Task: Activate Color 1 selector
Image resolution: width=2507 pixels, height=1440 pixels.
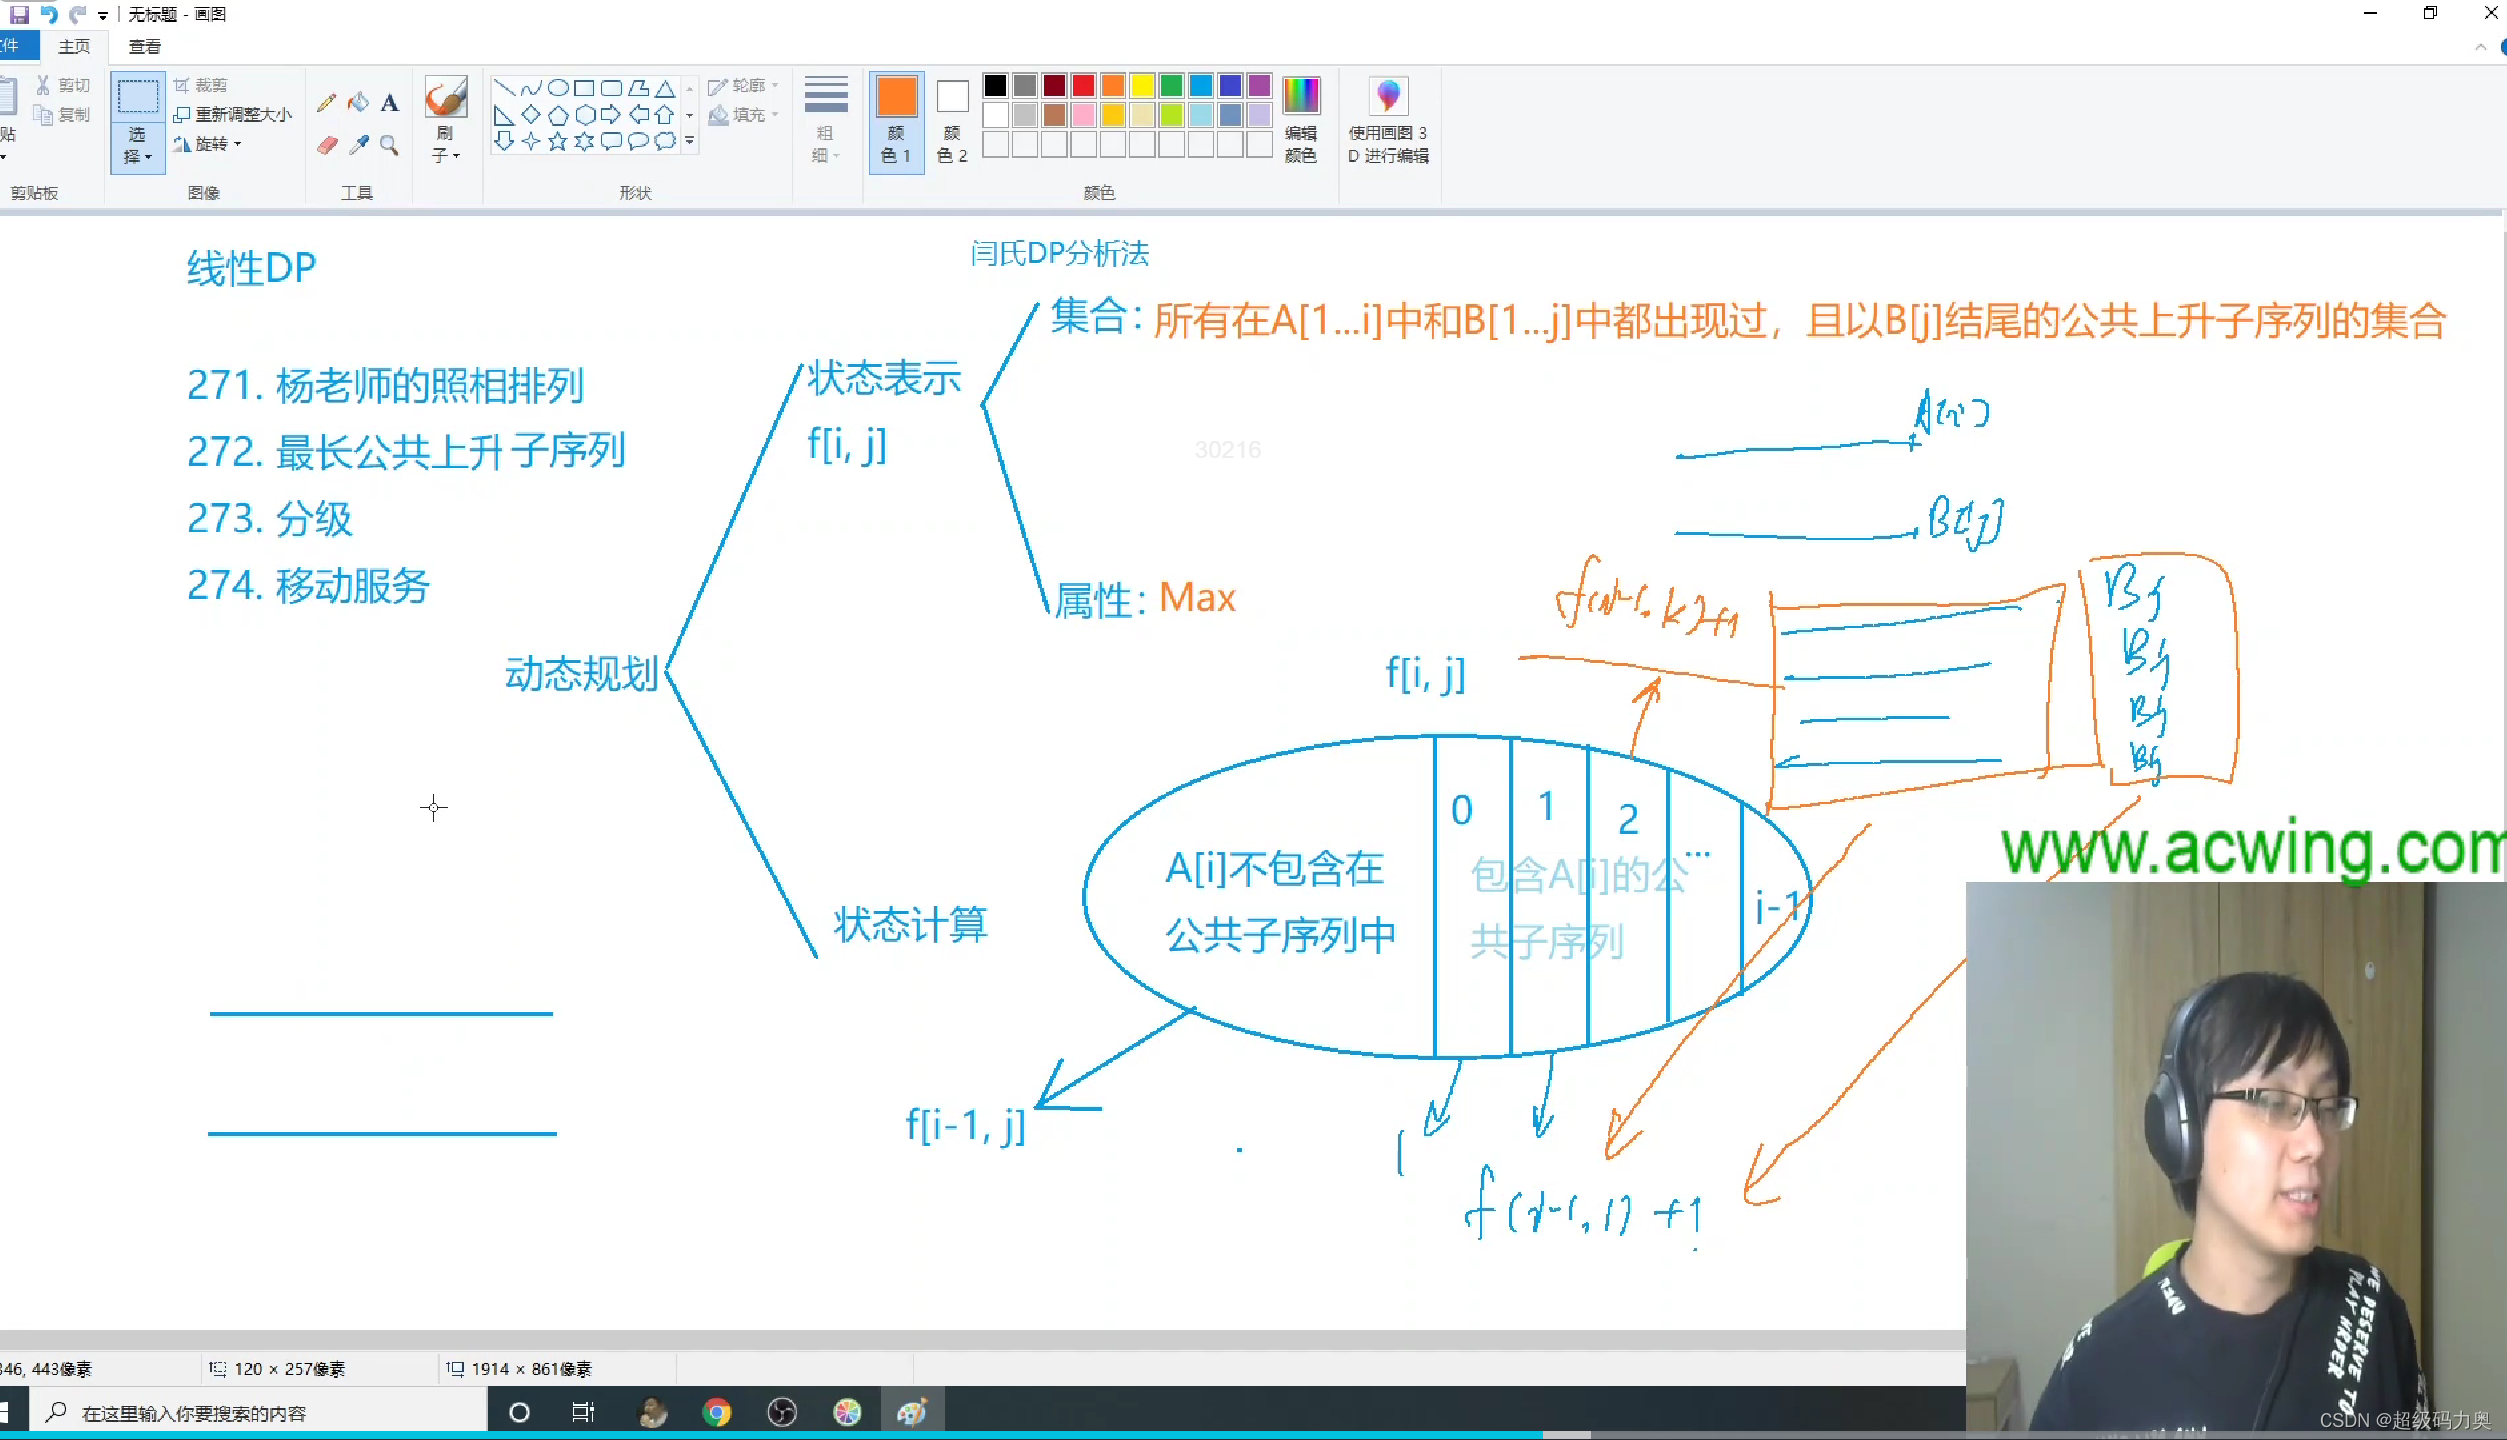Action: pos(896,121)
